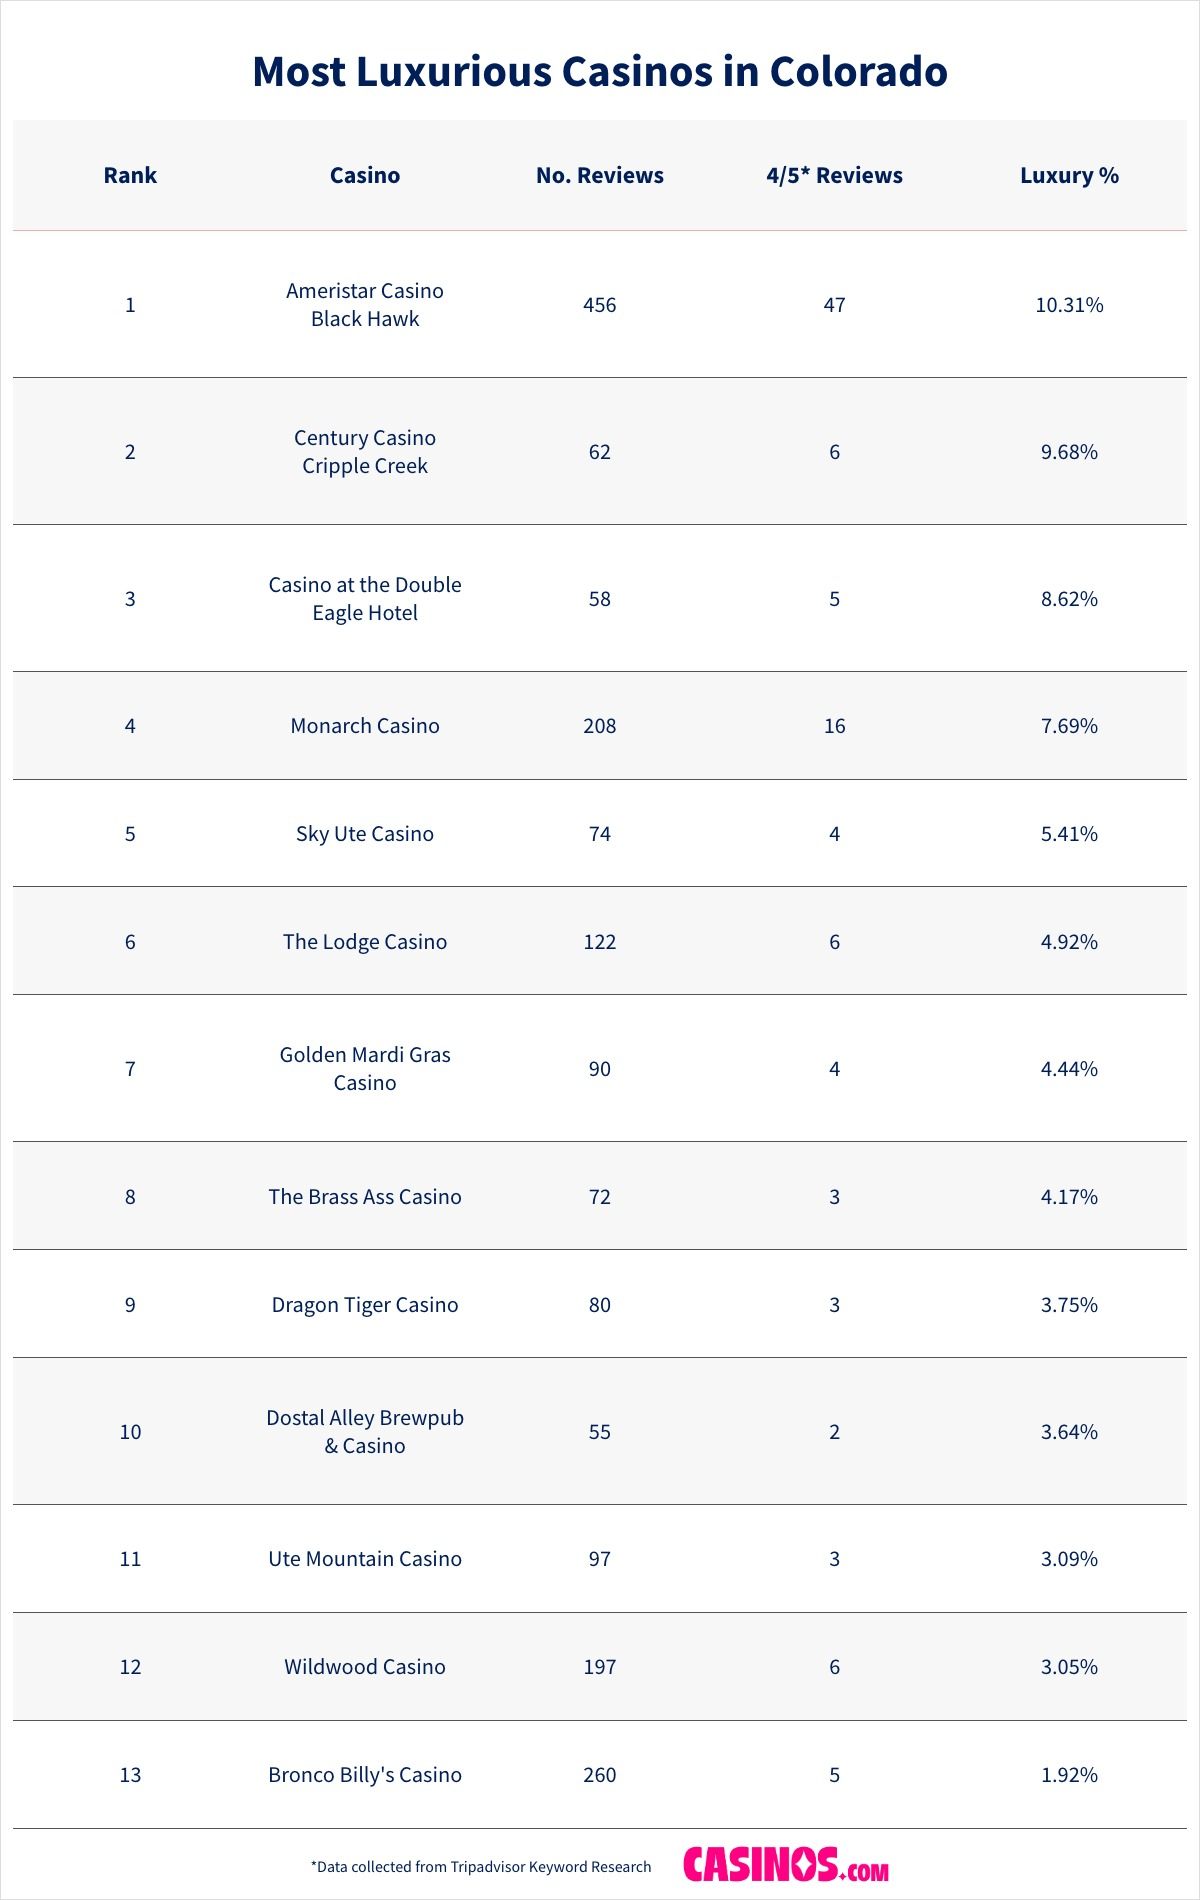The width and height of the screenshot is (1200, 1900).
Task: Select Golden Mardi Gras Casino entry
Action: 365,1068
